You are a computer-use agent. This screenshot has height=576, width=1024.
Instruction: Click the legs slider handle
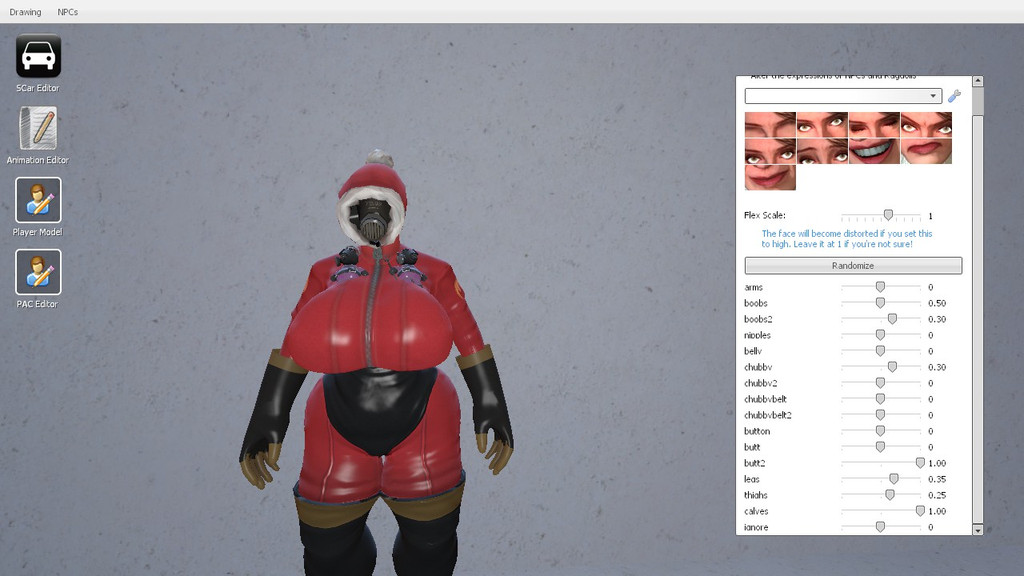pyautogui.click(x=894, y=479)
